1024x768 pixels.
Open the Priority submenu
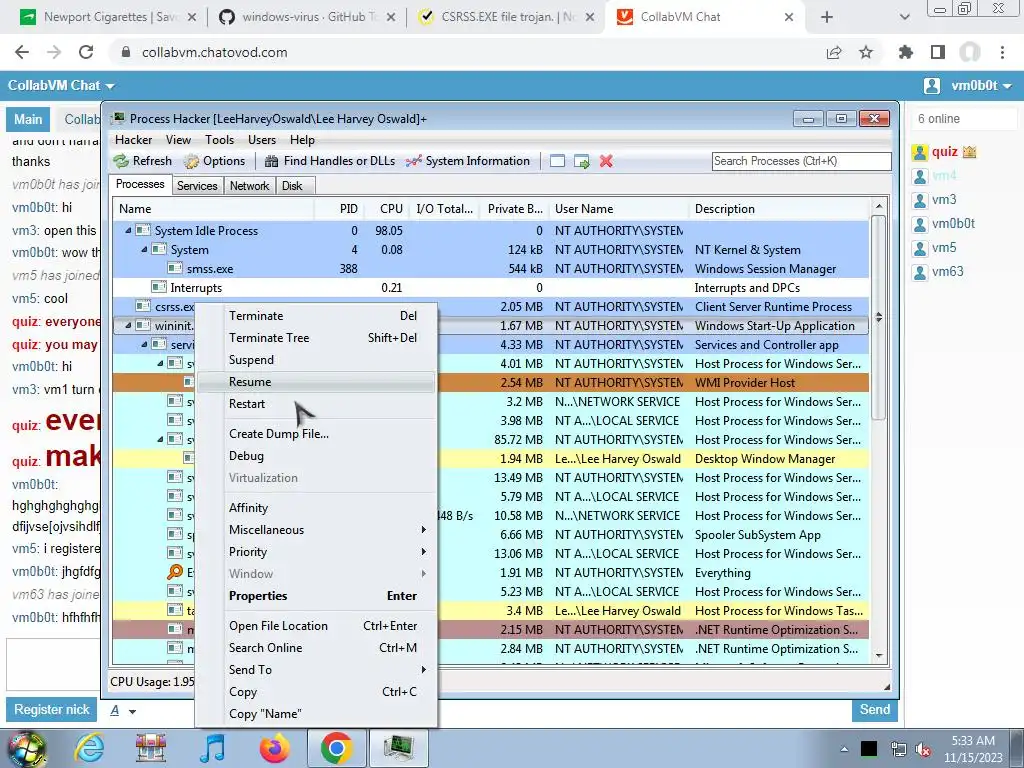(316, 552)
